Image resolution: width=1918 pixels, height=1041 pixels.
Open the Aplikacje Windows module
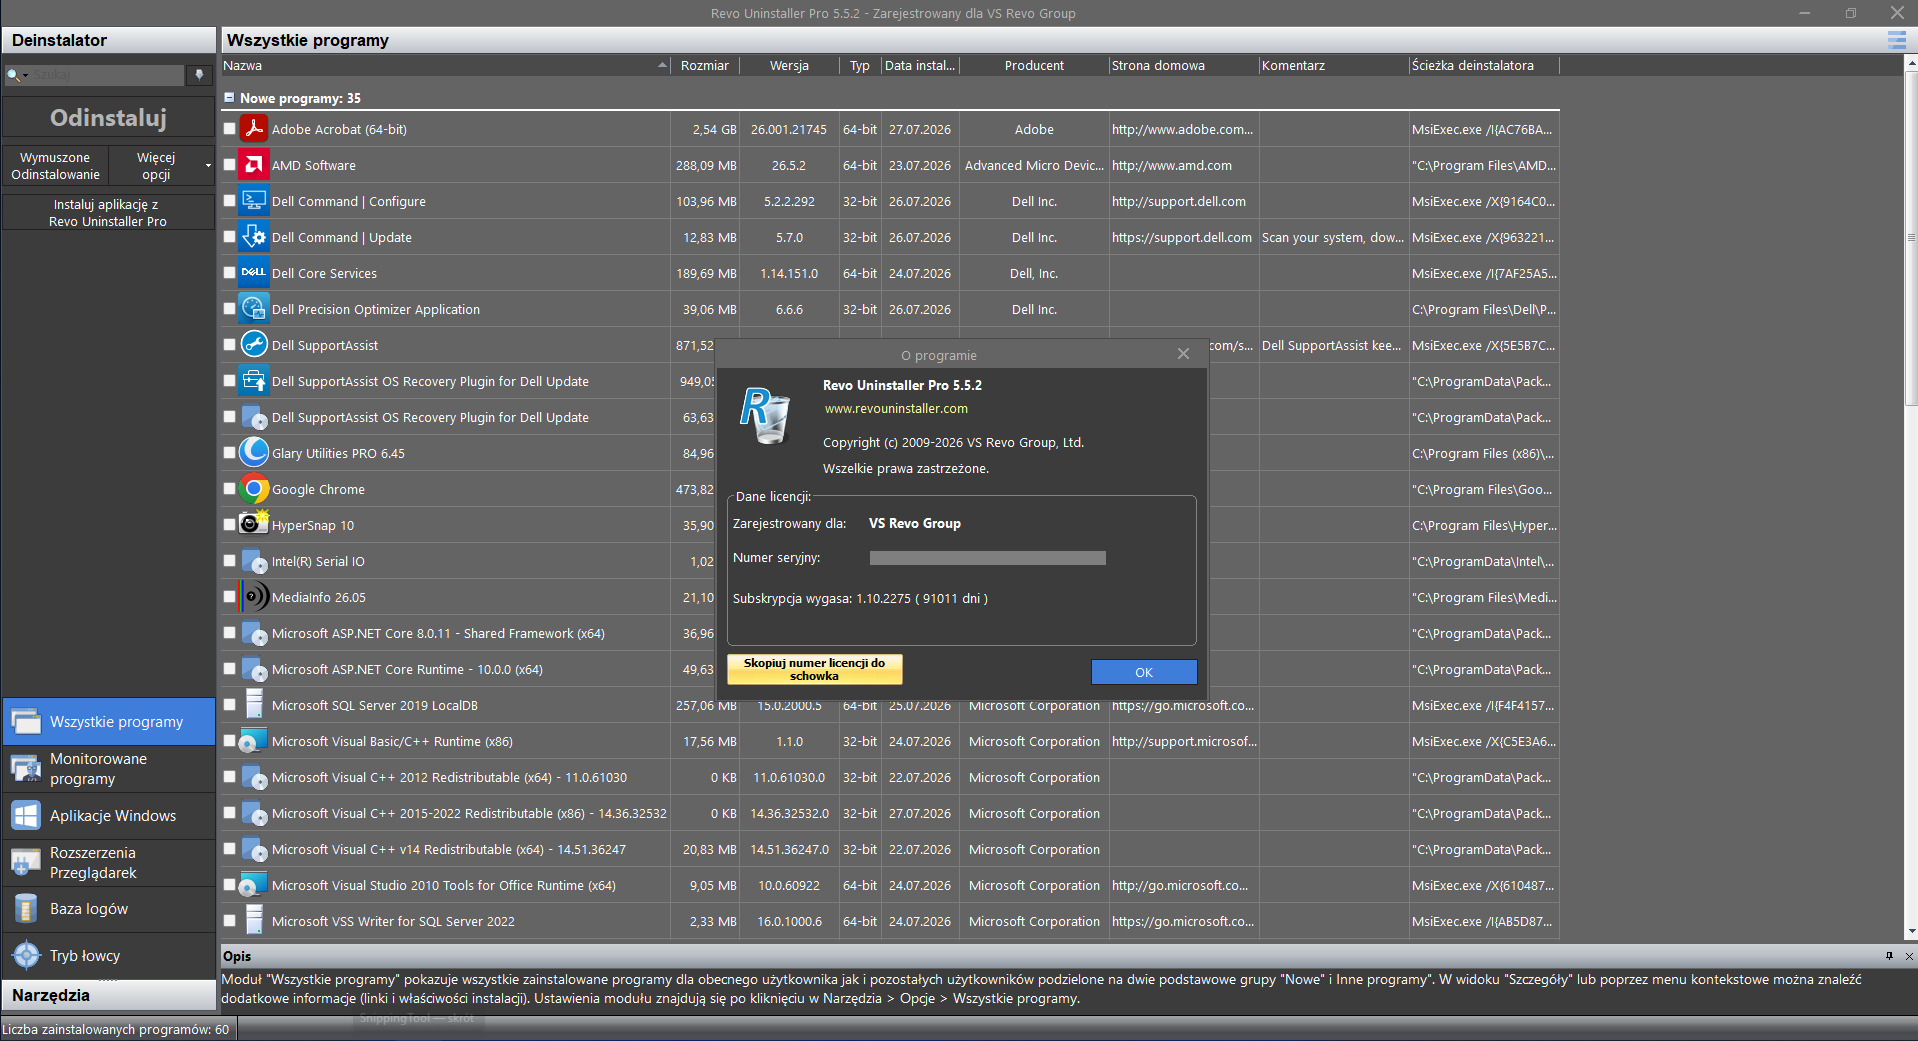pos(109,816)
